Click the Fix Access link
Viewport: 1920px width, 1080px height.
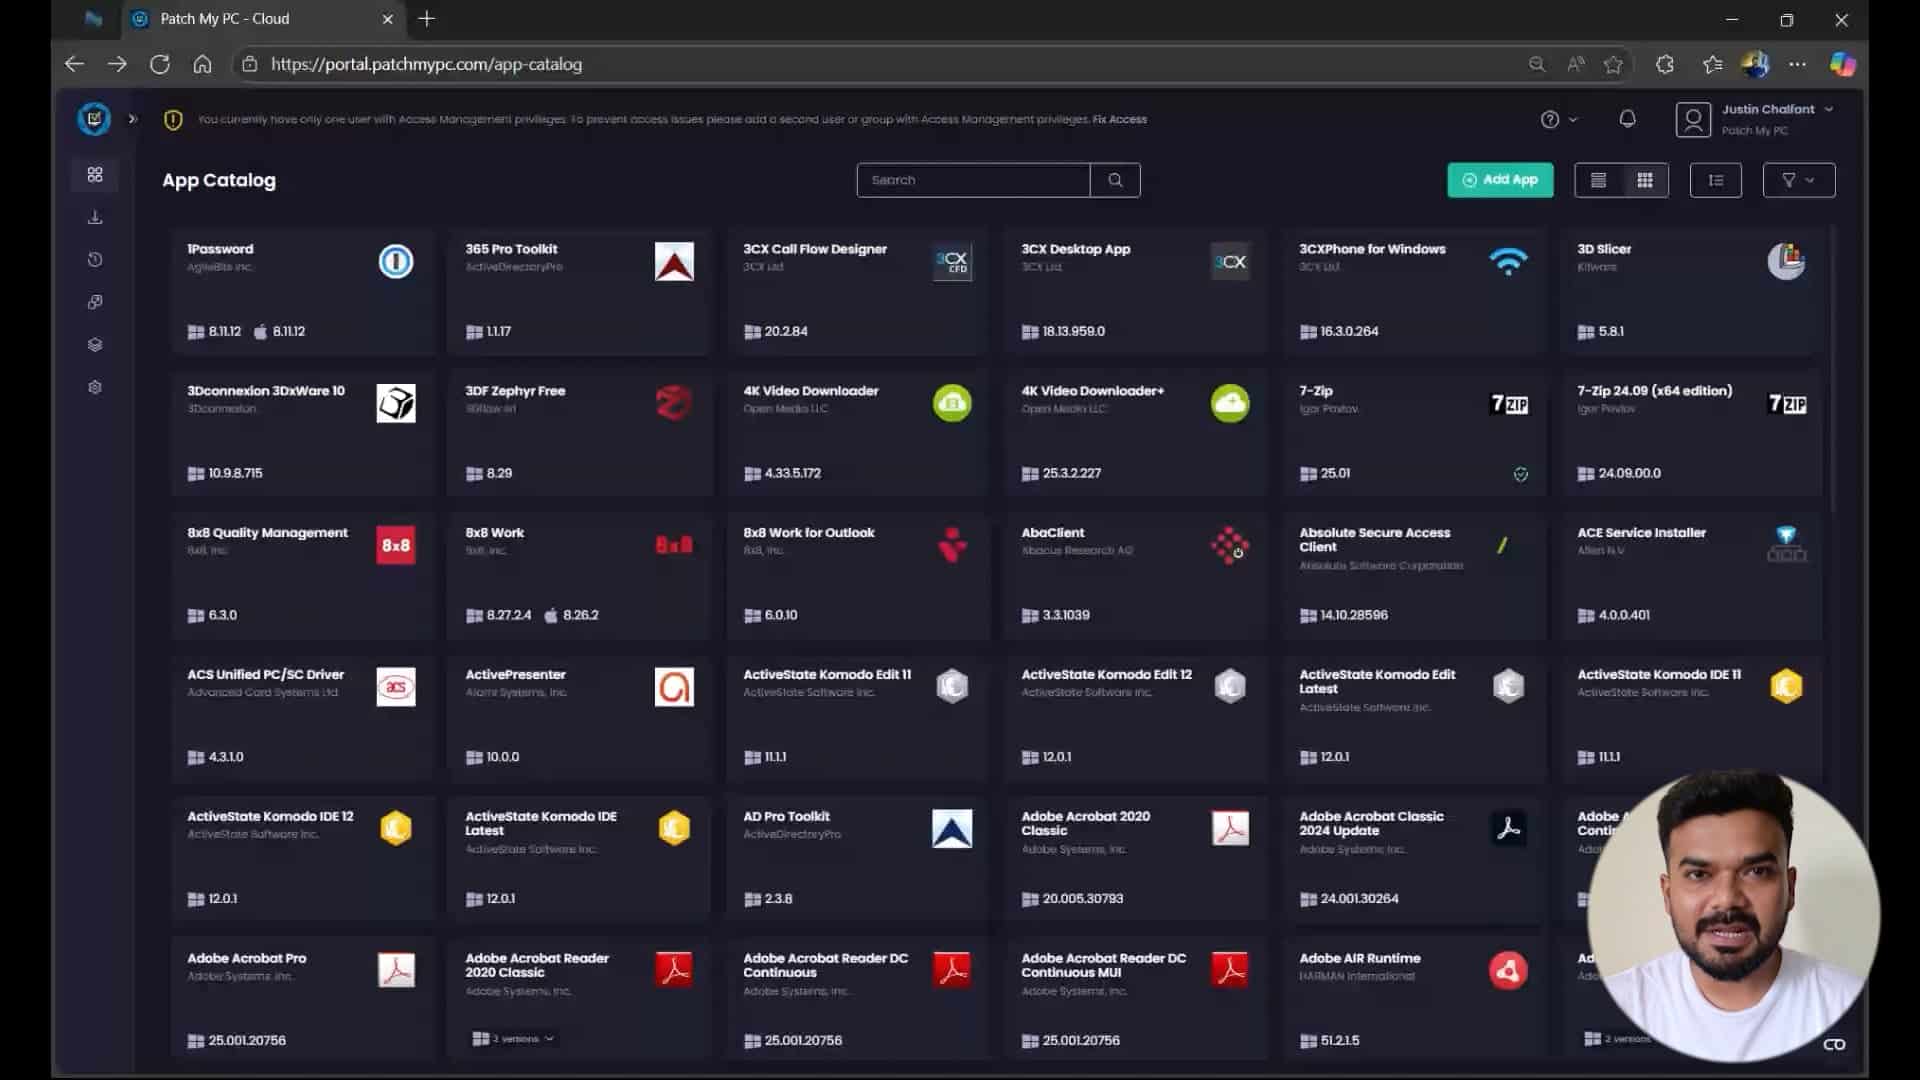tap(1120, 119)
